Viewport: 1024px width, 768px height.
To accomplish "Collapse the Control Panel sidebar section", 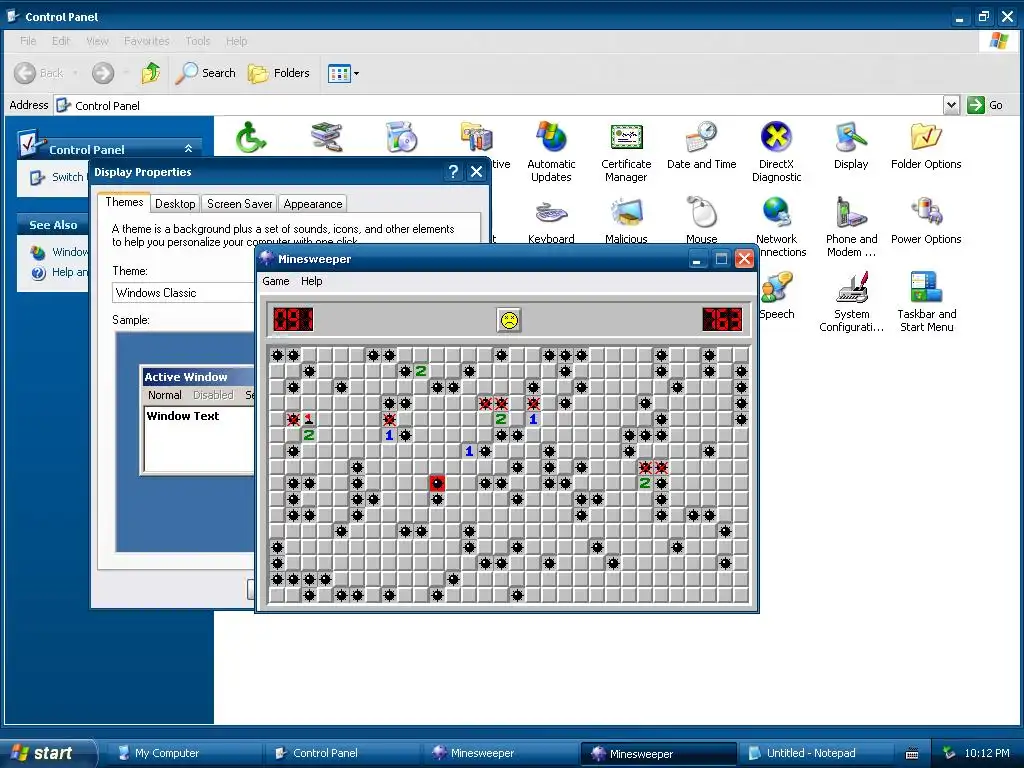I will (188, 149).
